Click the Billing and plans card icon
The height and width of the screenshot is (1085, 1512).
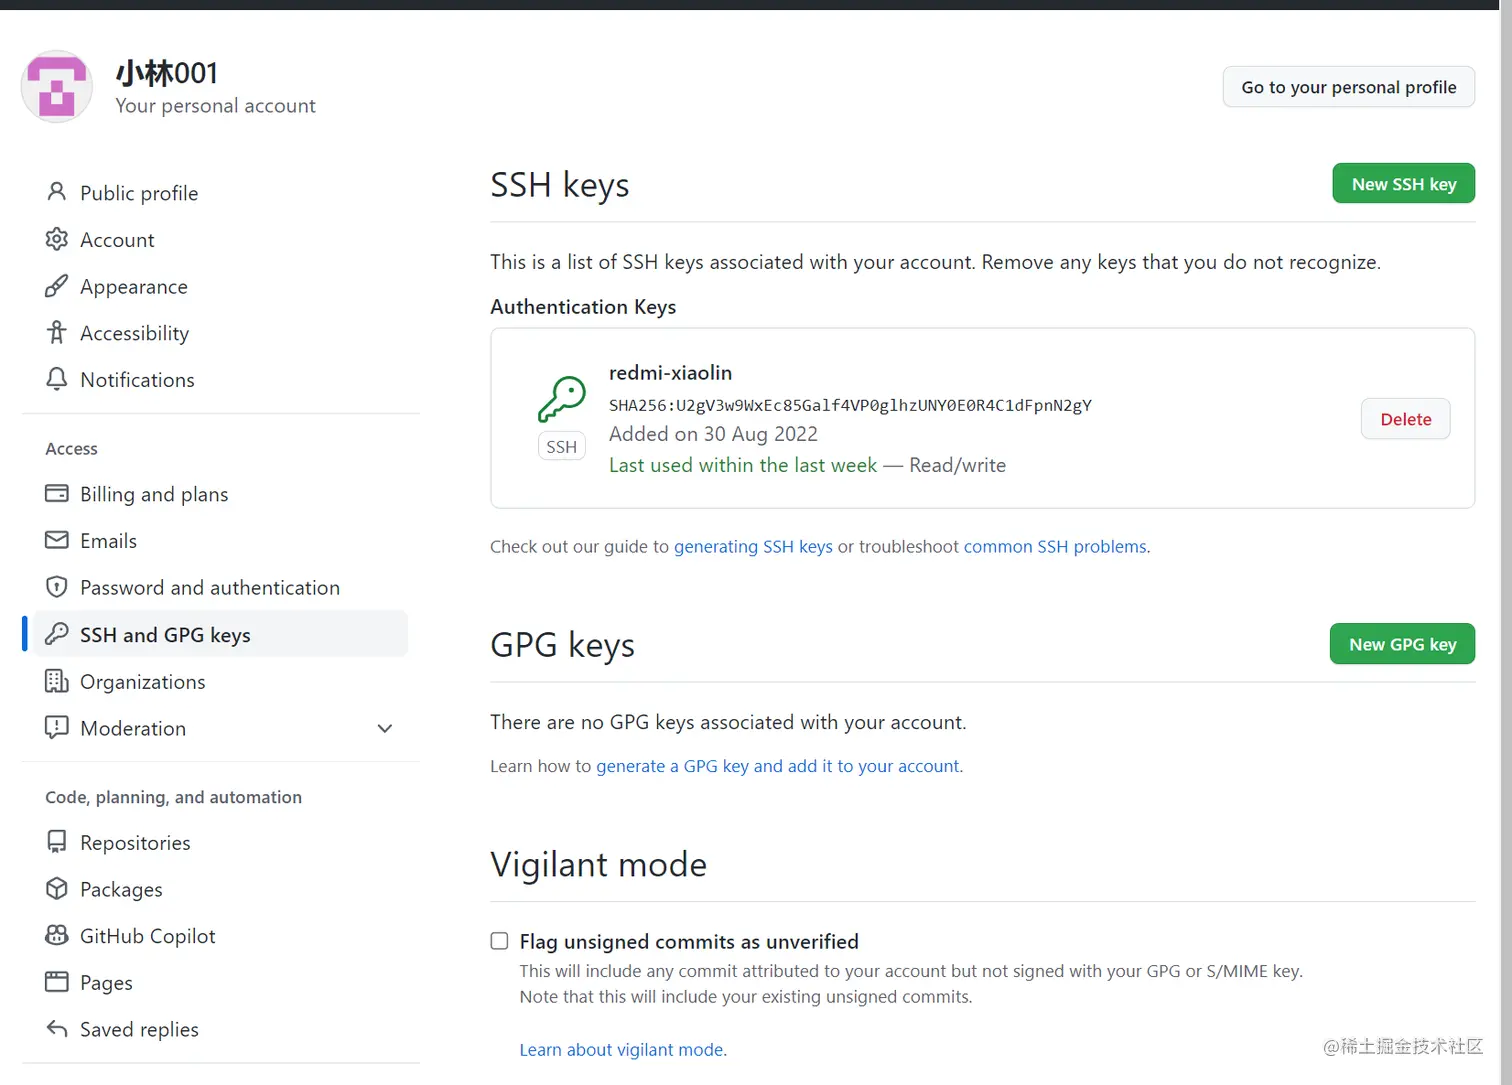[57, 493]
